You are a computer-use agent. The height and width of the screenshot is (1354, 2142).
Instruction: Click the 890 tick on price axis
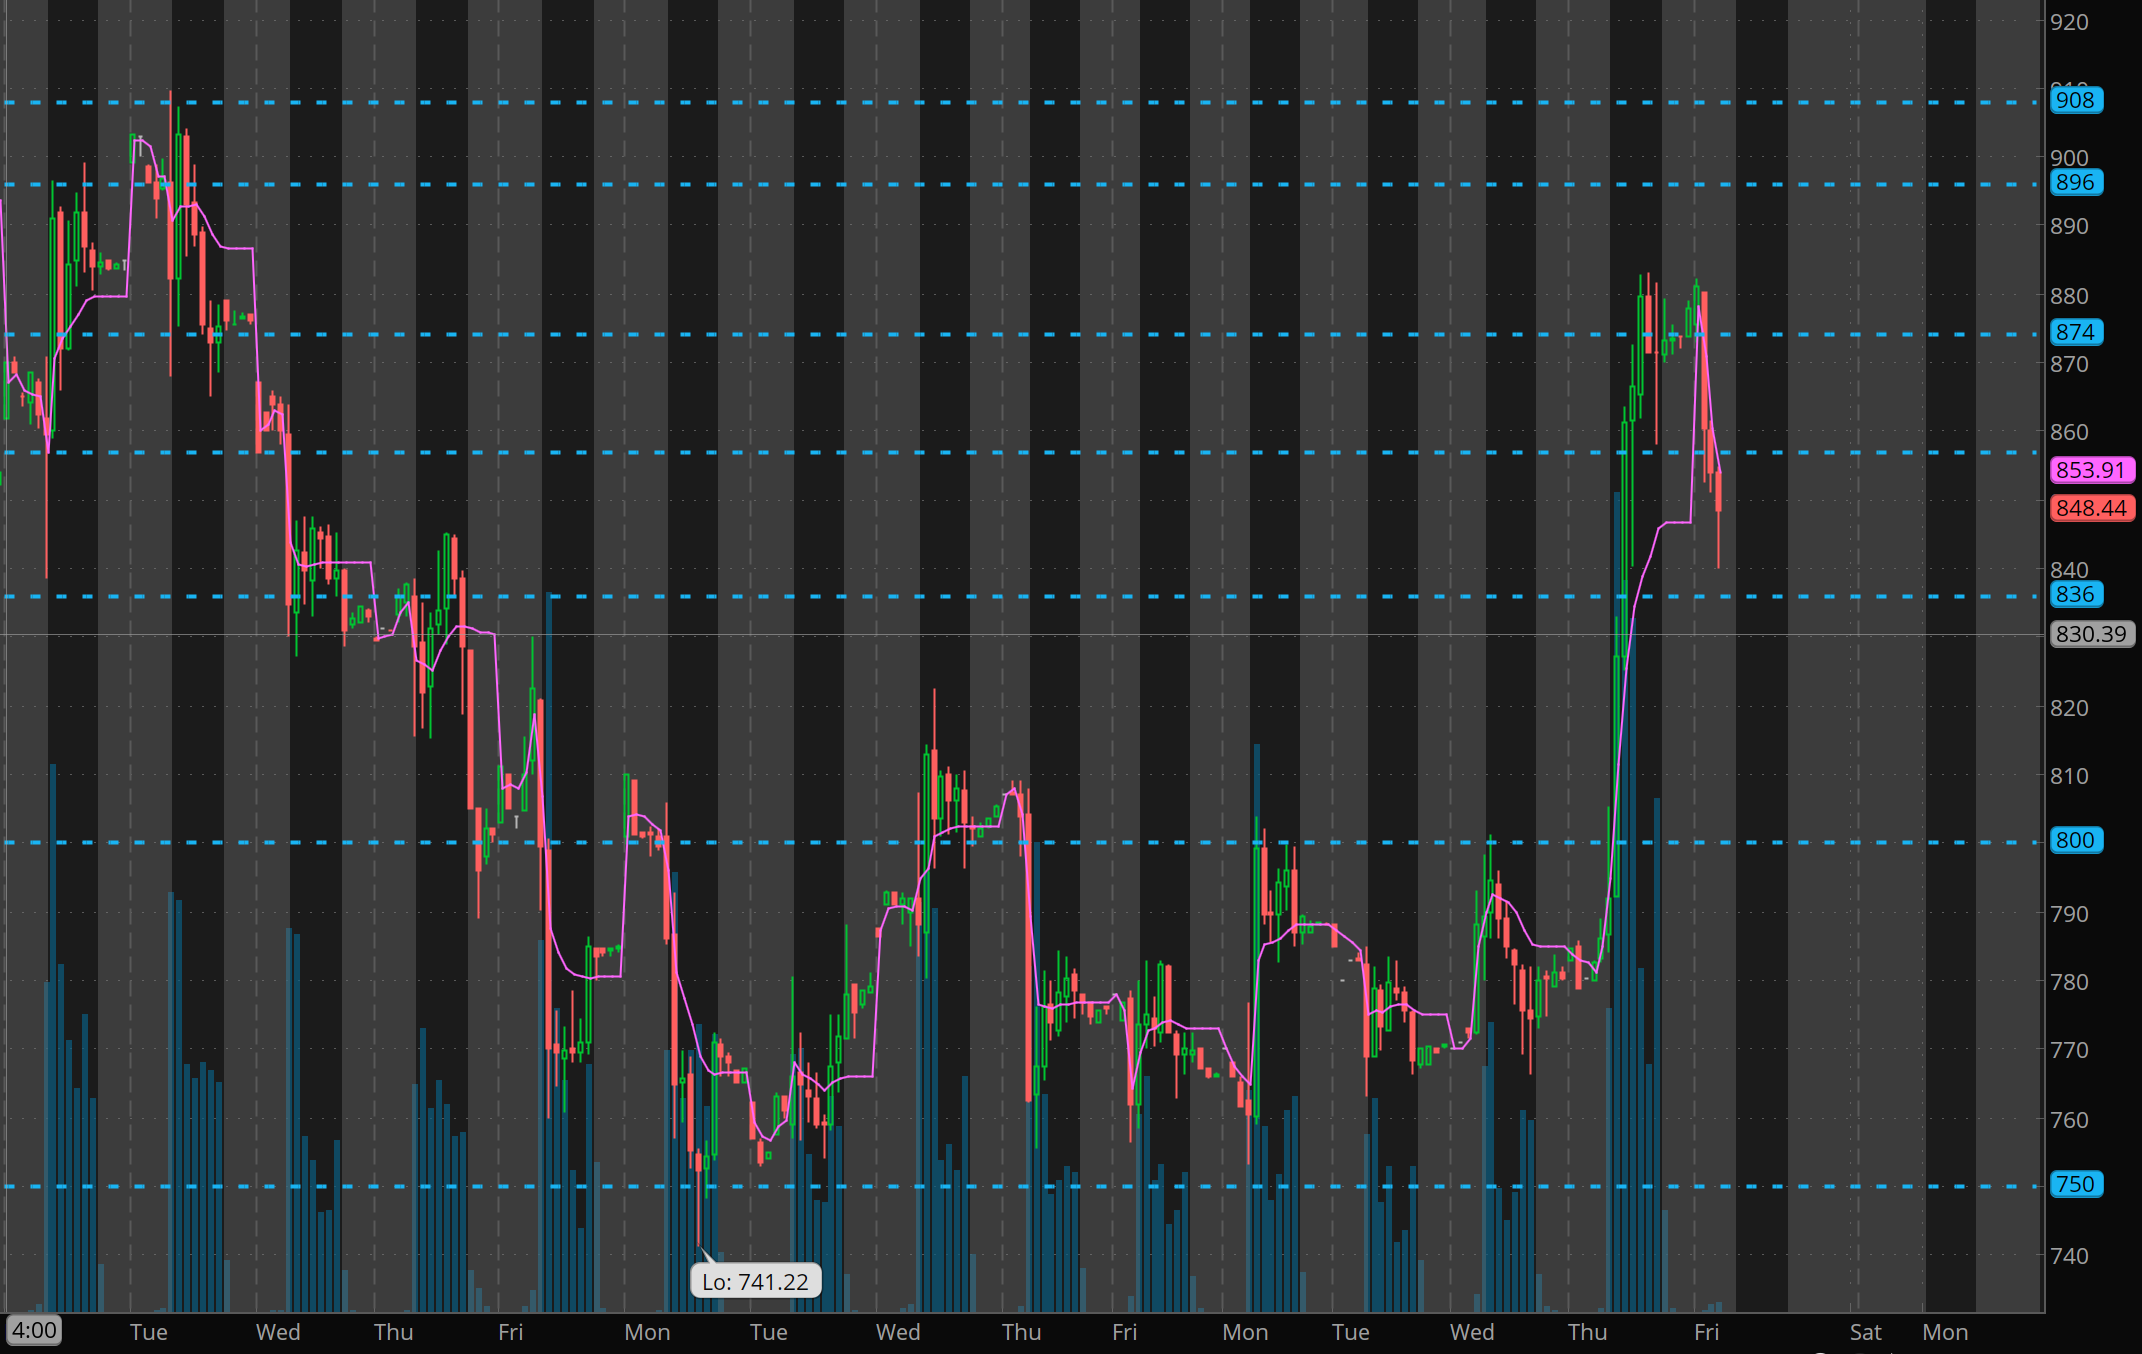[x=2069, y=226]
